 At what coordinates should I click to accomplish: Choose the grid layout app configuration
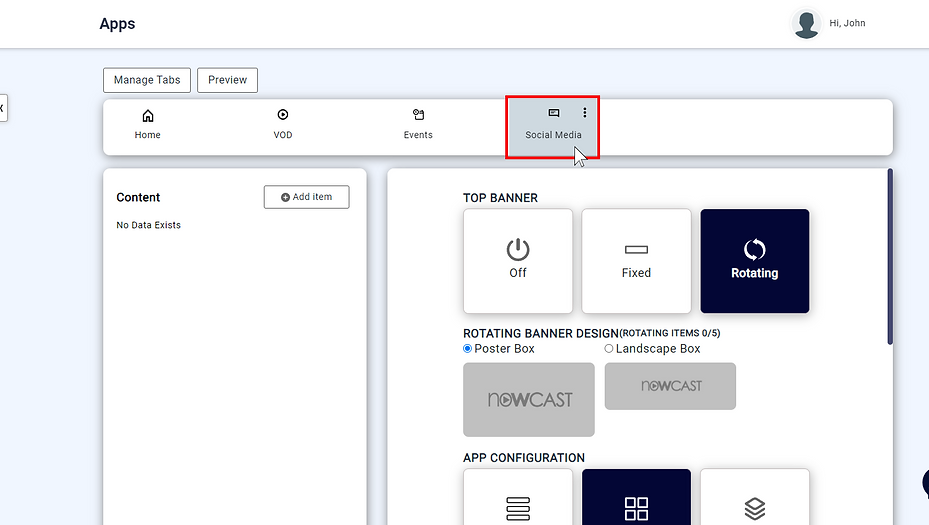click(x=636, y=498)
